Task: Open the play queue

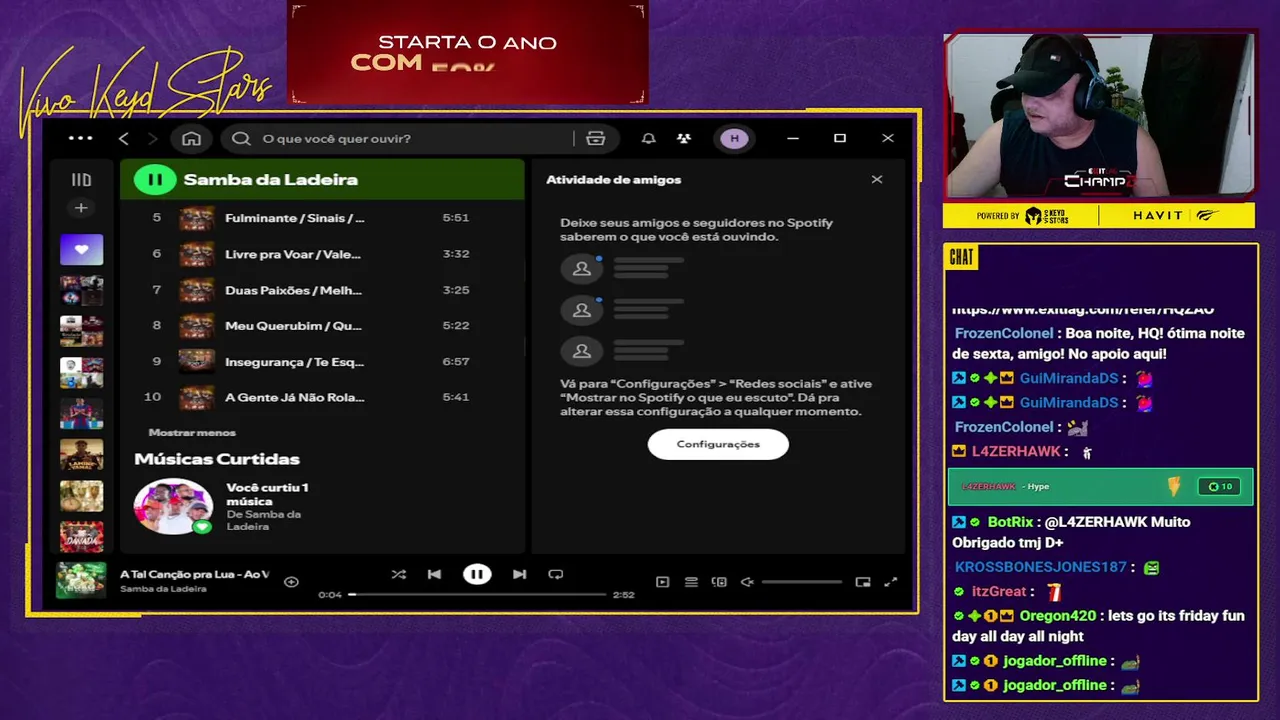Action: point(691,582)
